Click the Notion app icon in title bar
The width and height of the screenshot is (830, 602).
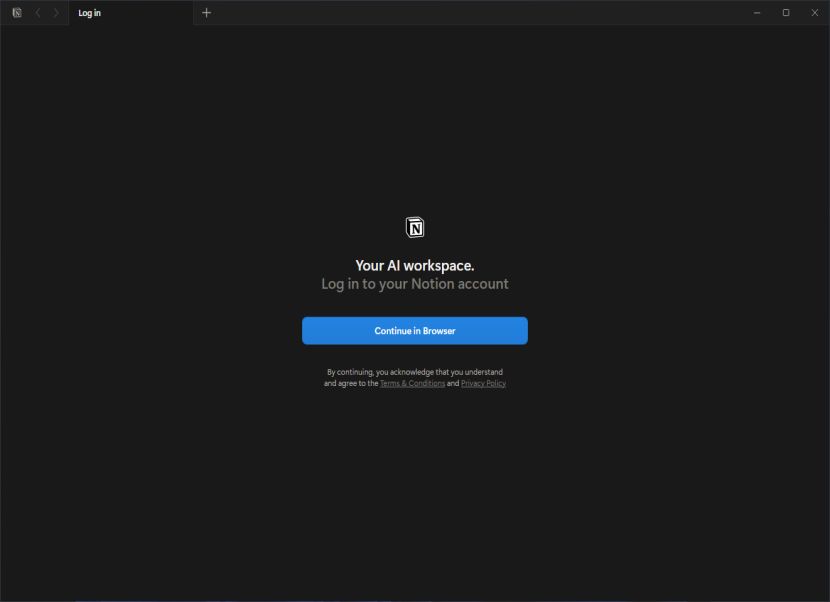(x=17, y=13)
